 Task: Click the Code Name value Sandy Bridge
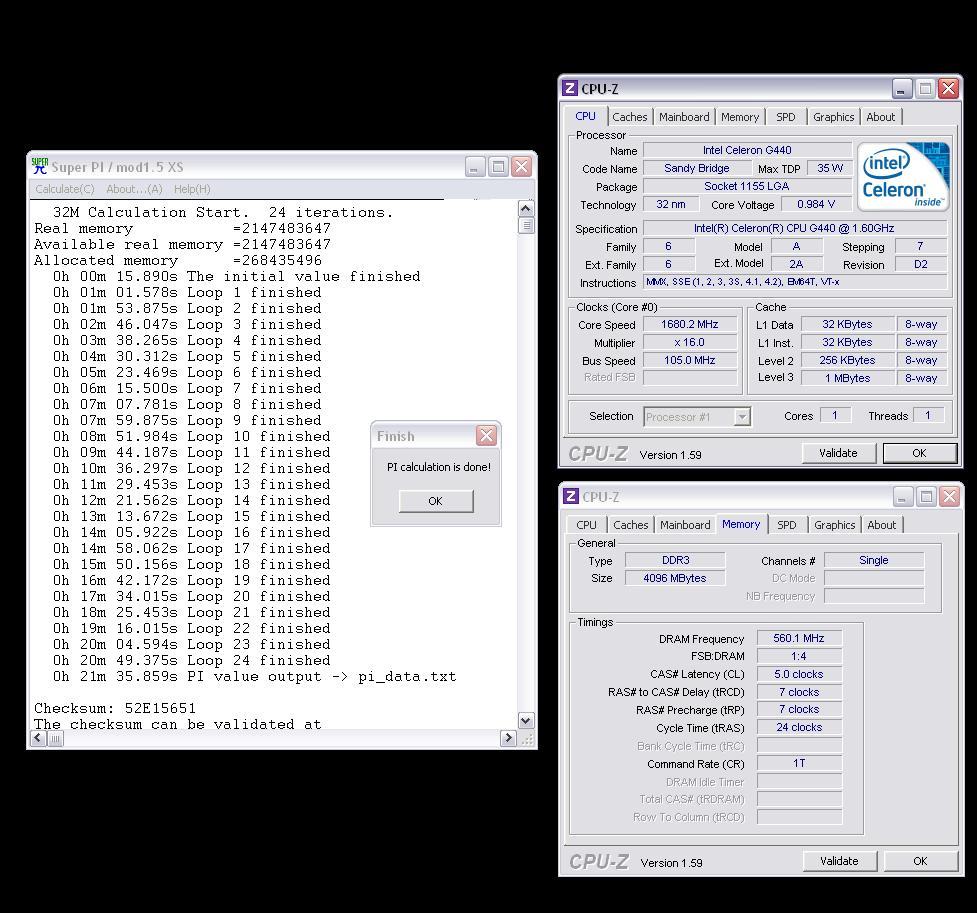click(697, 168)
